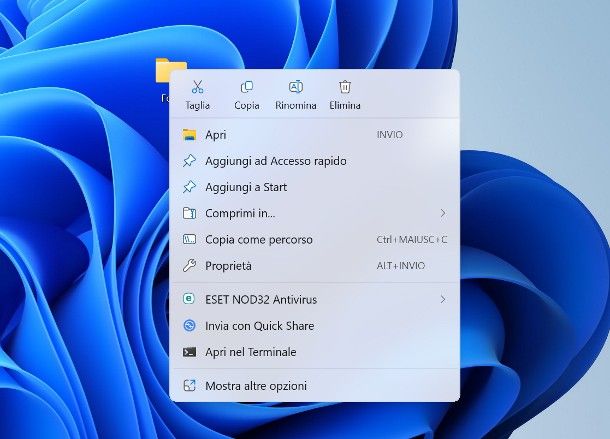Click the ESET logo icon
The width and height of the screenshot is (610, 439).
(189, 299)
